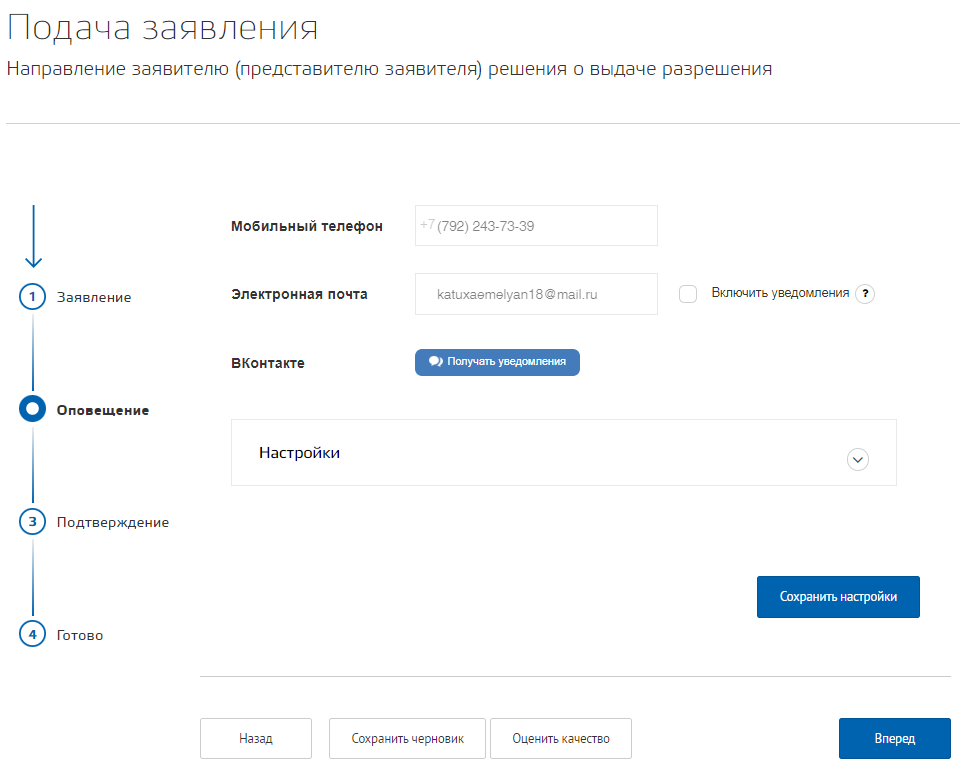Click the down arrow above the steps
The image size is (960, 778).
pos(33,237)
